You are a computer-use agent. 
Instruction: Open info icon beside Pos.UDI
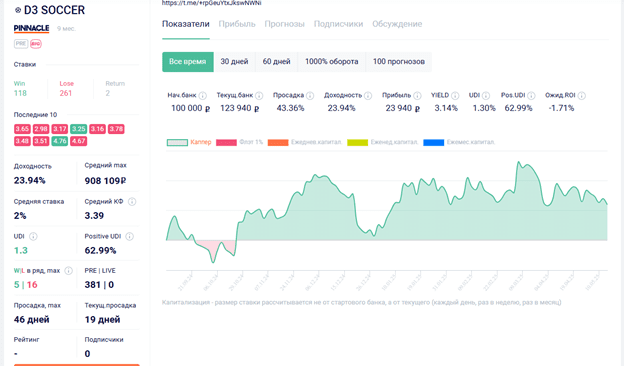pos(531,95)
